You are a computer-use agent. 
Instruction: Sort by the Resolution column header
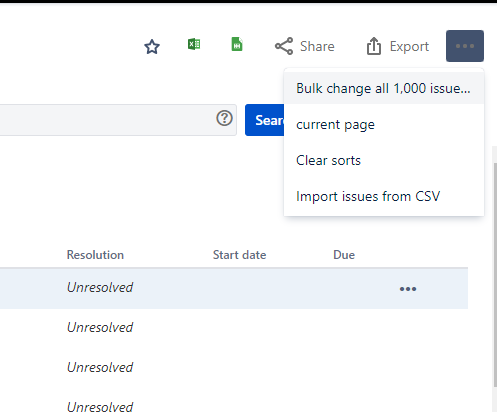(95, 255)
